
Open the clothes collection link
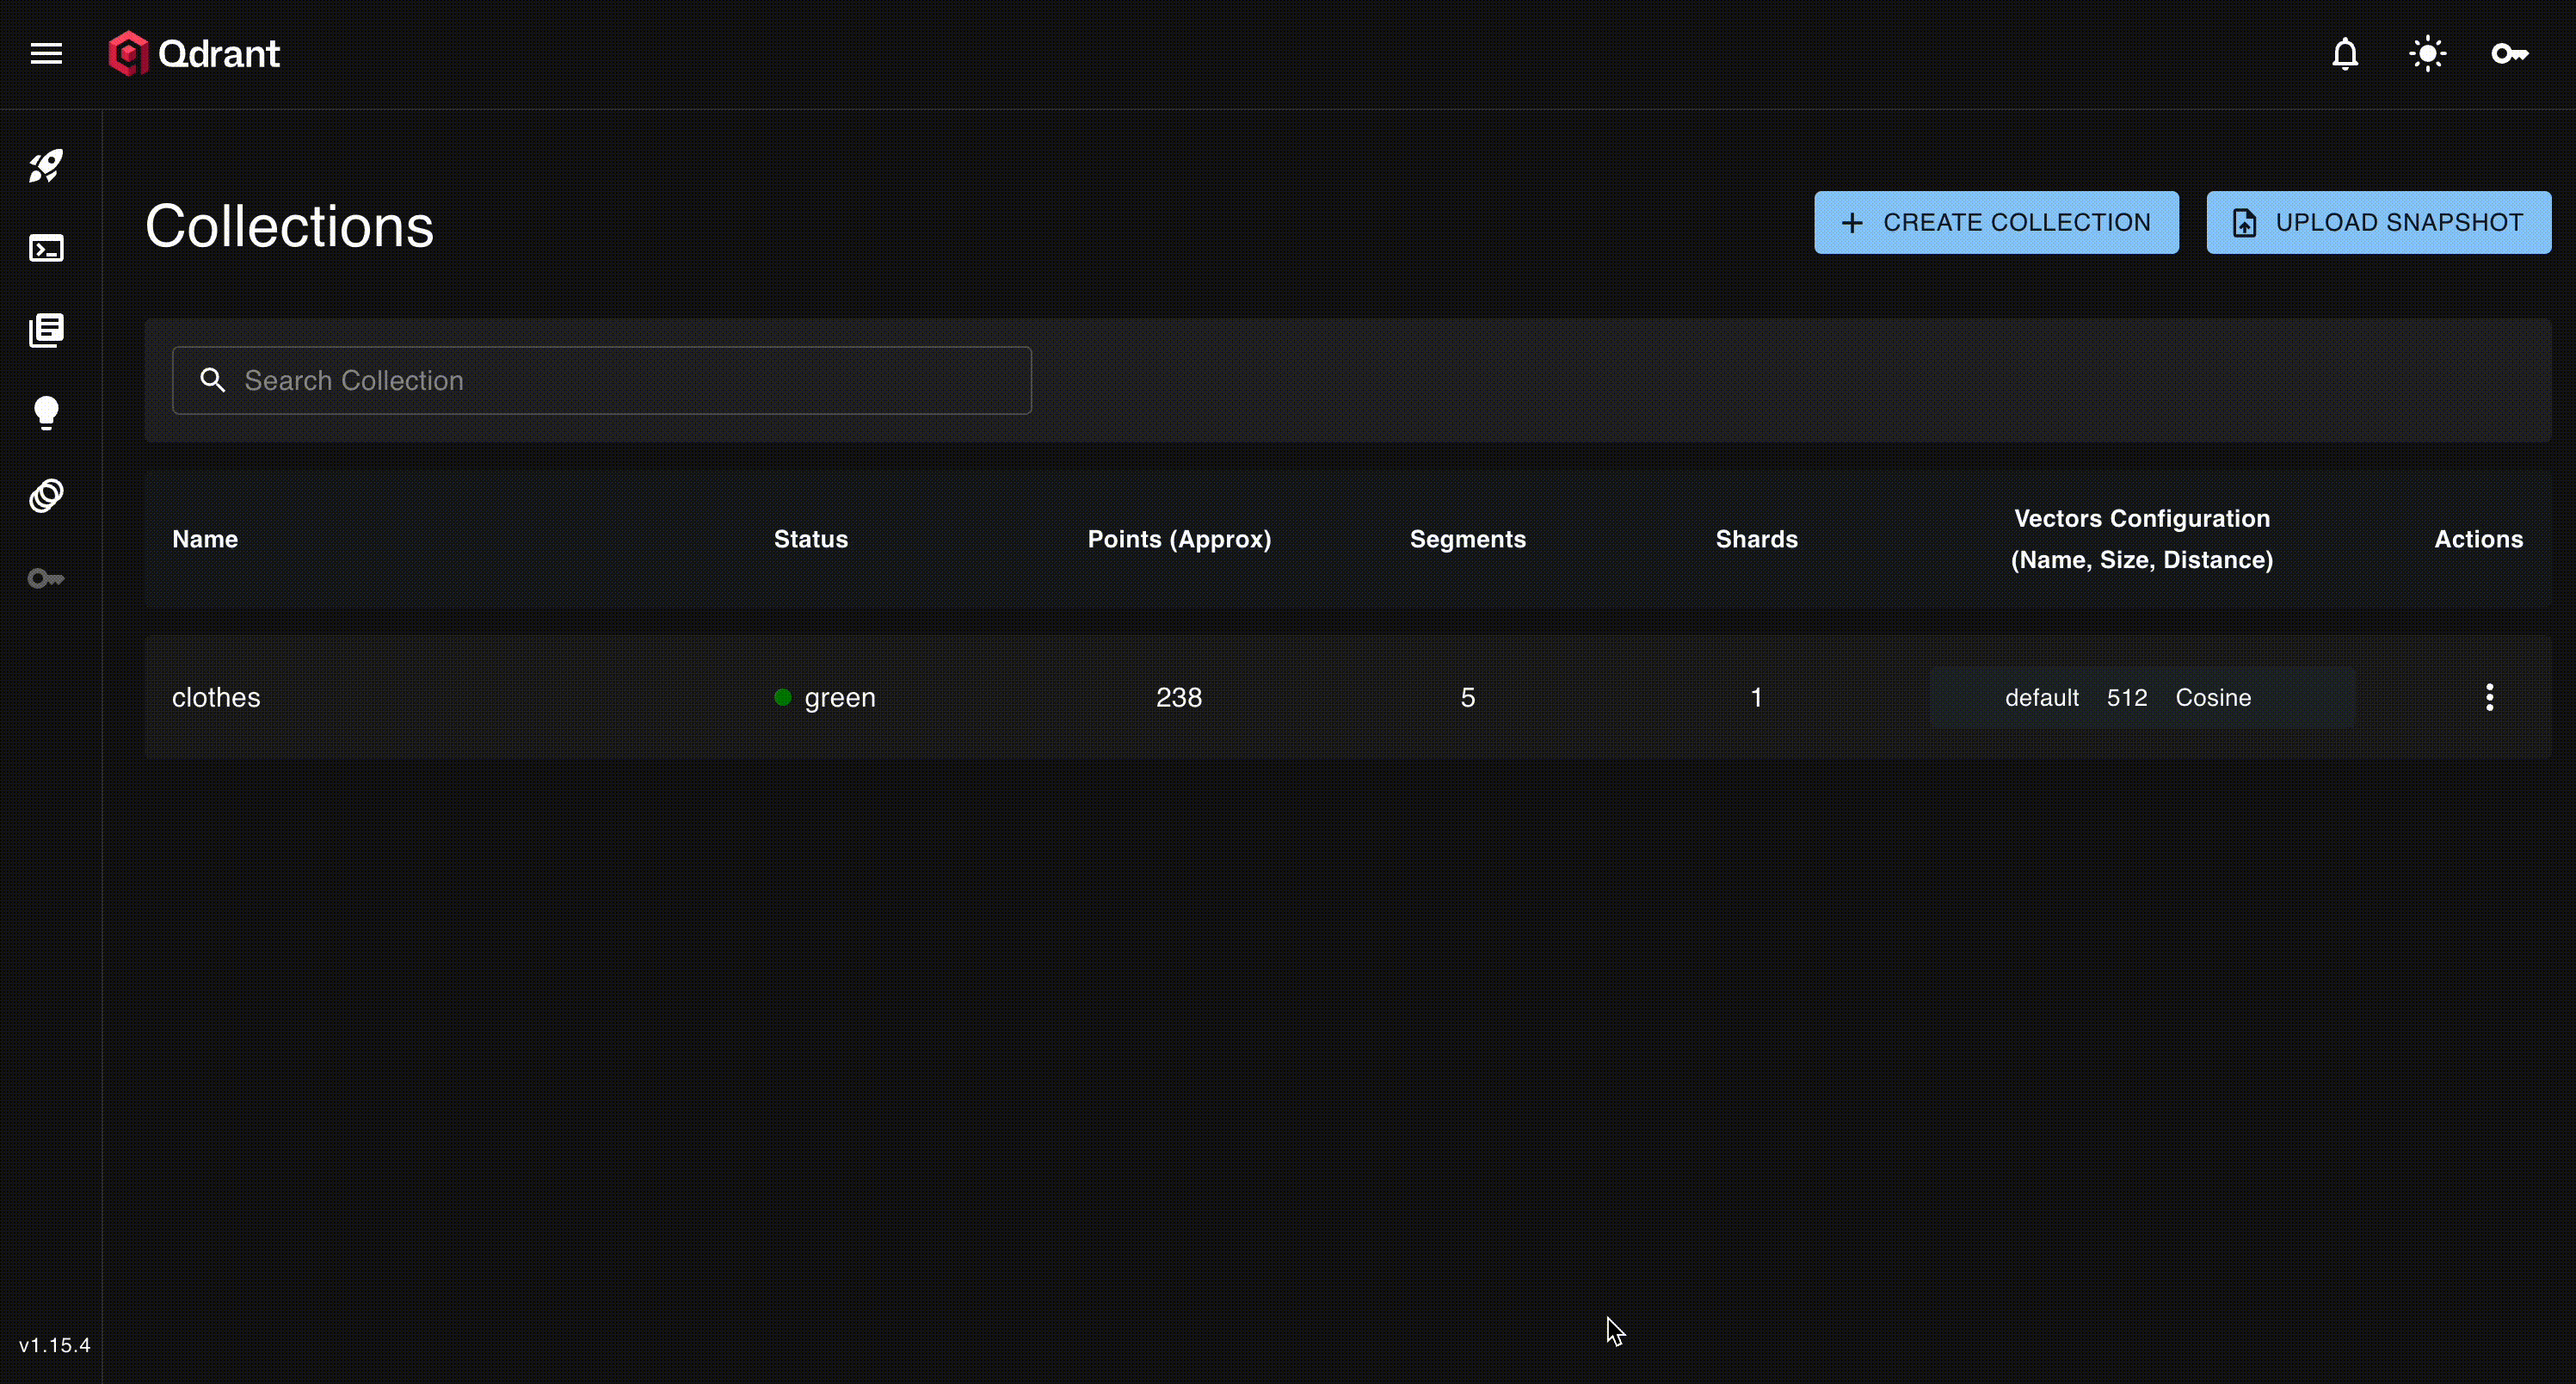[216, 697]
